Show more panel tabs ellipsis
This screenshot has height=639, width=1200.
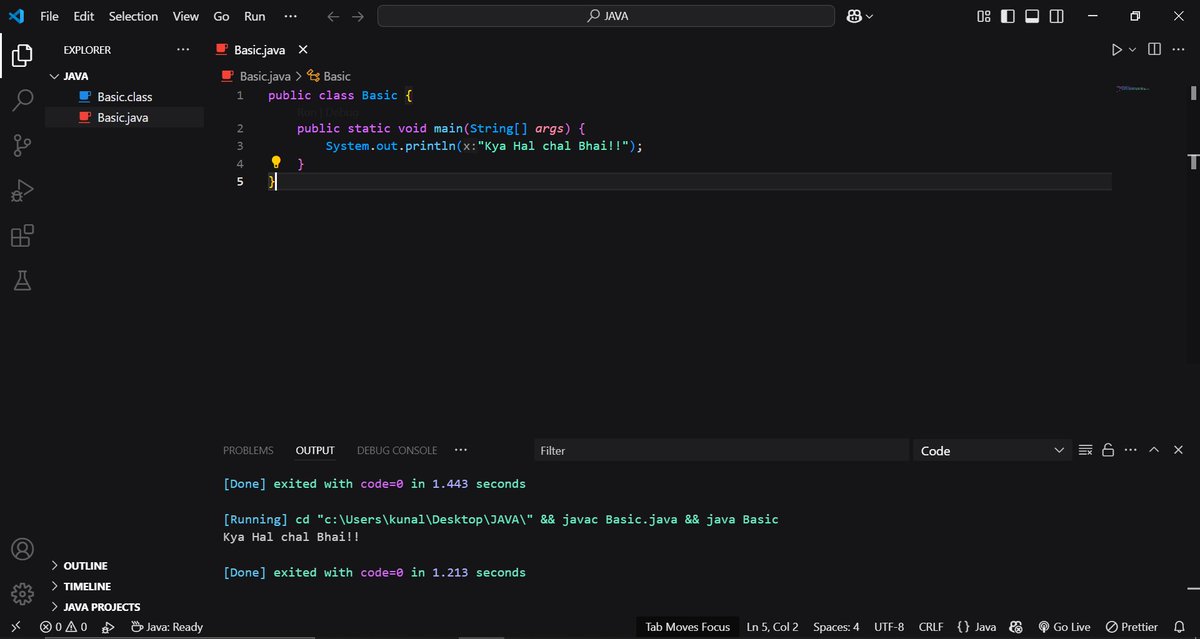(x=460, y=451)
